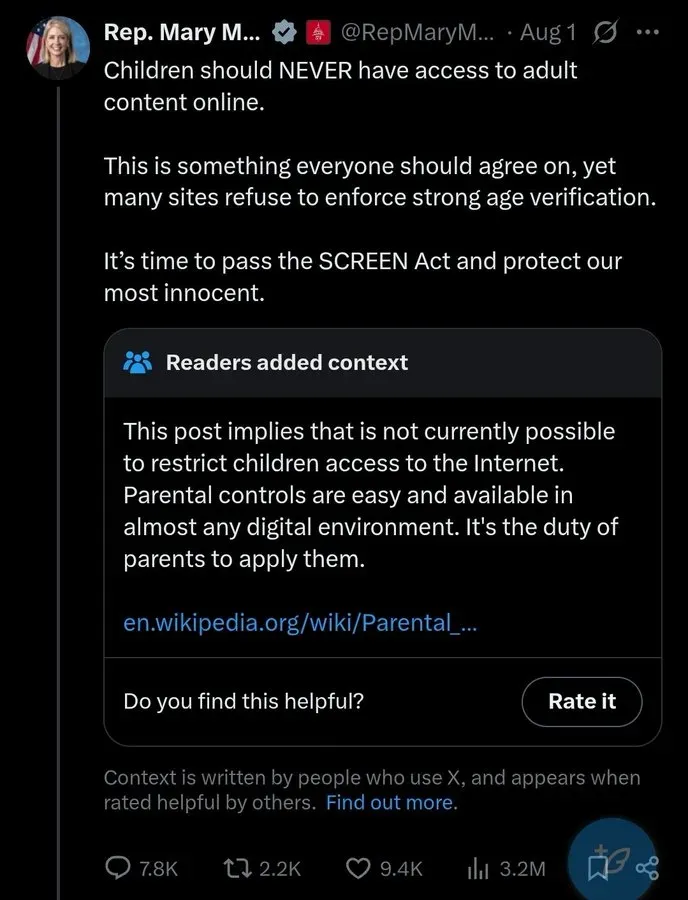The image size is (688, 900).
Task: Click the red Capitol affiliation badge
Action: [x=317, y=33]
